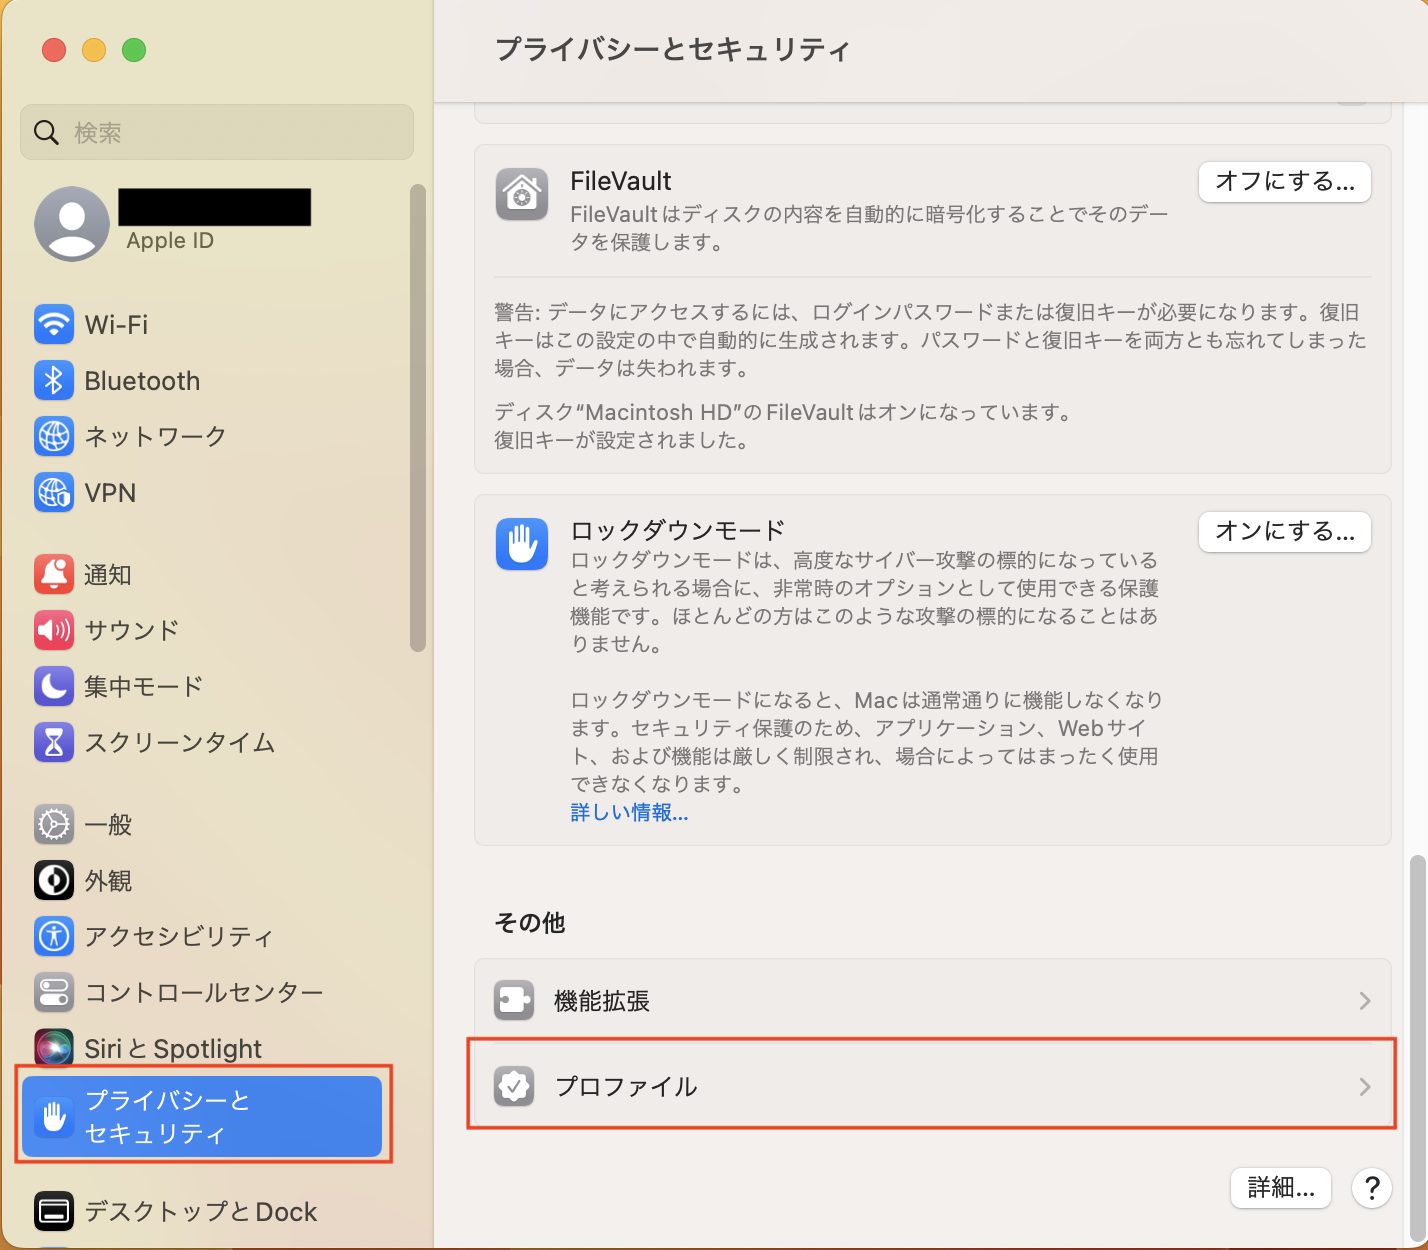Select the Bluetooth sidebar icon
Screen dimensions: 1428x1250
pyautogui.click(x=53, y=380)
